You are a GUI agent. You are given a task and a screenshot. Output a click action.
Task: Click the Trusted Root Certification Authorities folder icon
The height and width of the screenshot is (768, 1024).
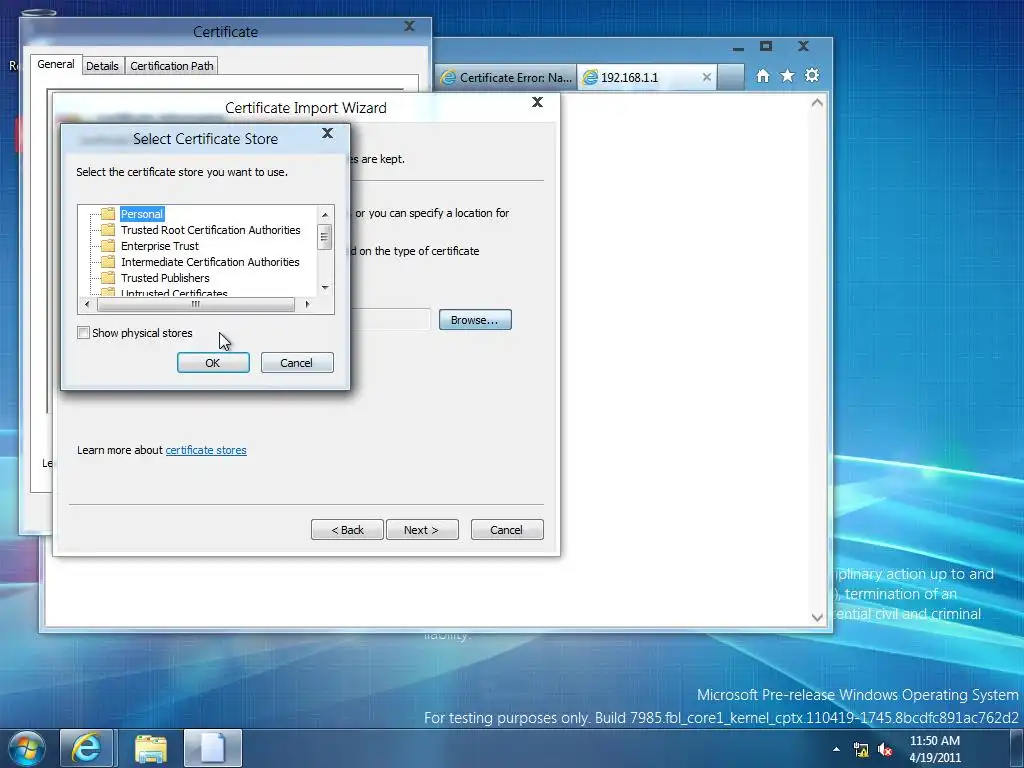tap(108, 230)
